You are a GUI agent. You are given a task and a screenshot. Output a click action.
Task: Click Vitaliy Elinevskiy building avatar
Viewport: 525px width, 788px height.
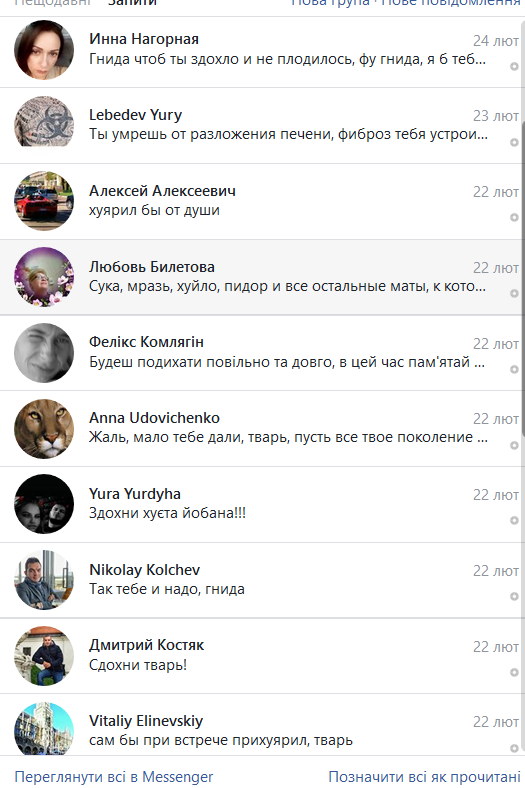(44, 729)
